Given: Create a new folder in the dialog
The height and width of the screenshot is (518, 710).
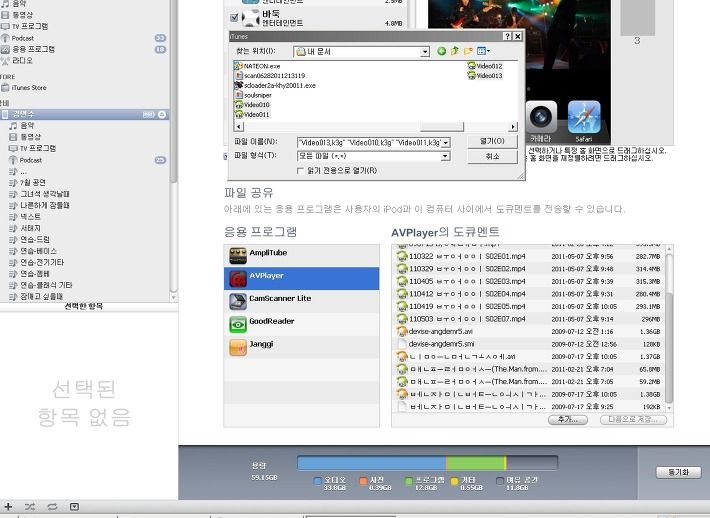Looking at the screenshot, I should pos(468,51).
